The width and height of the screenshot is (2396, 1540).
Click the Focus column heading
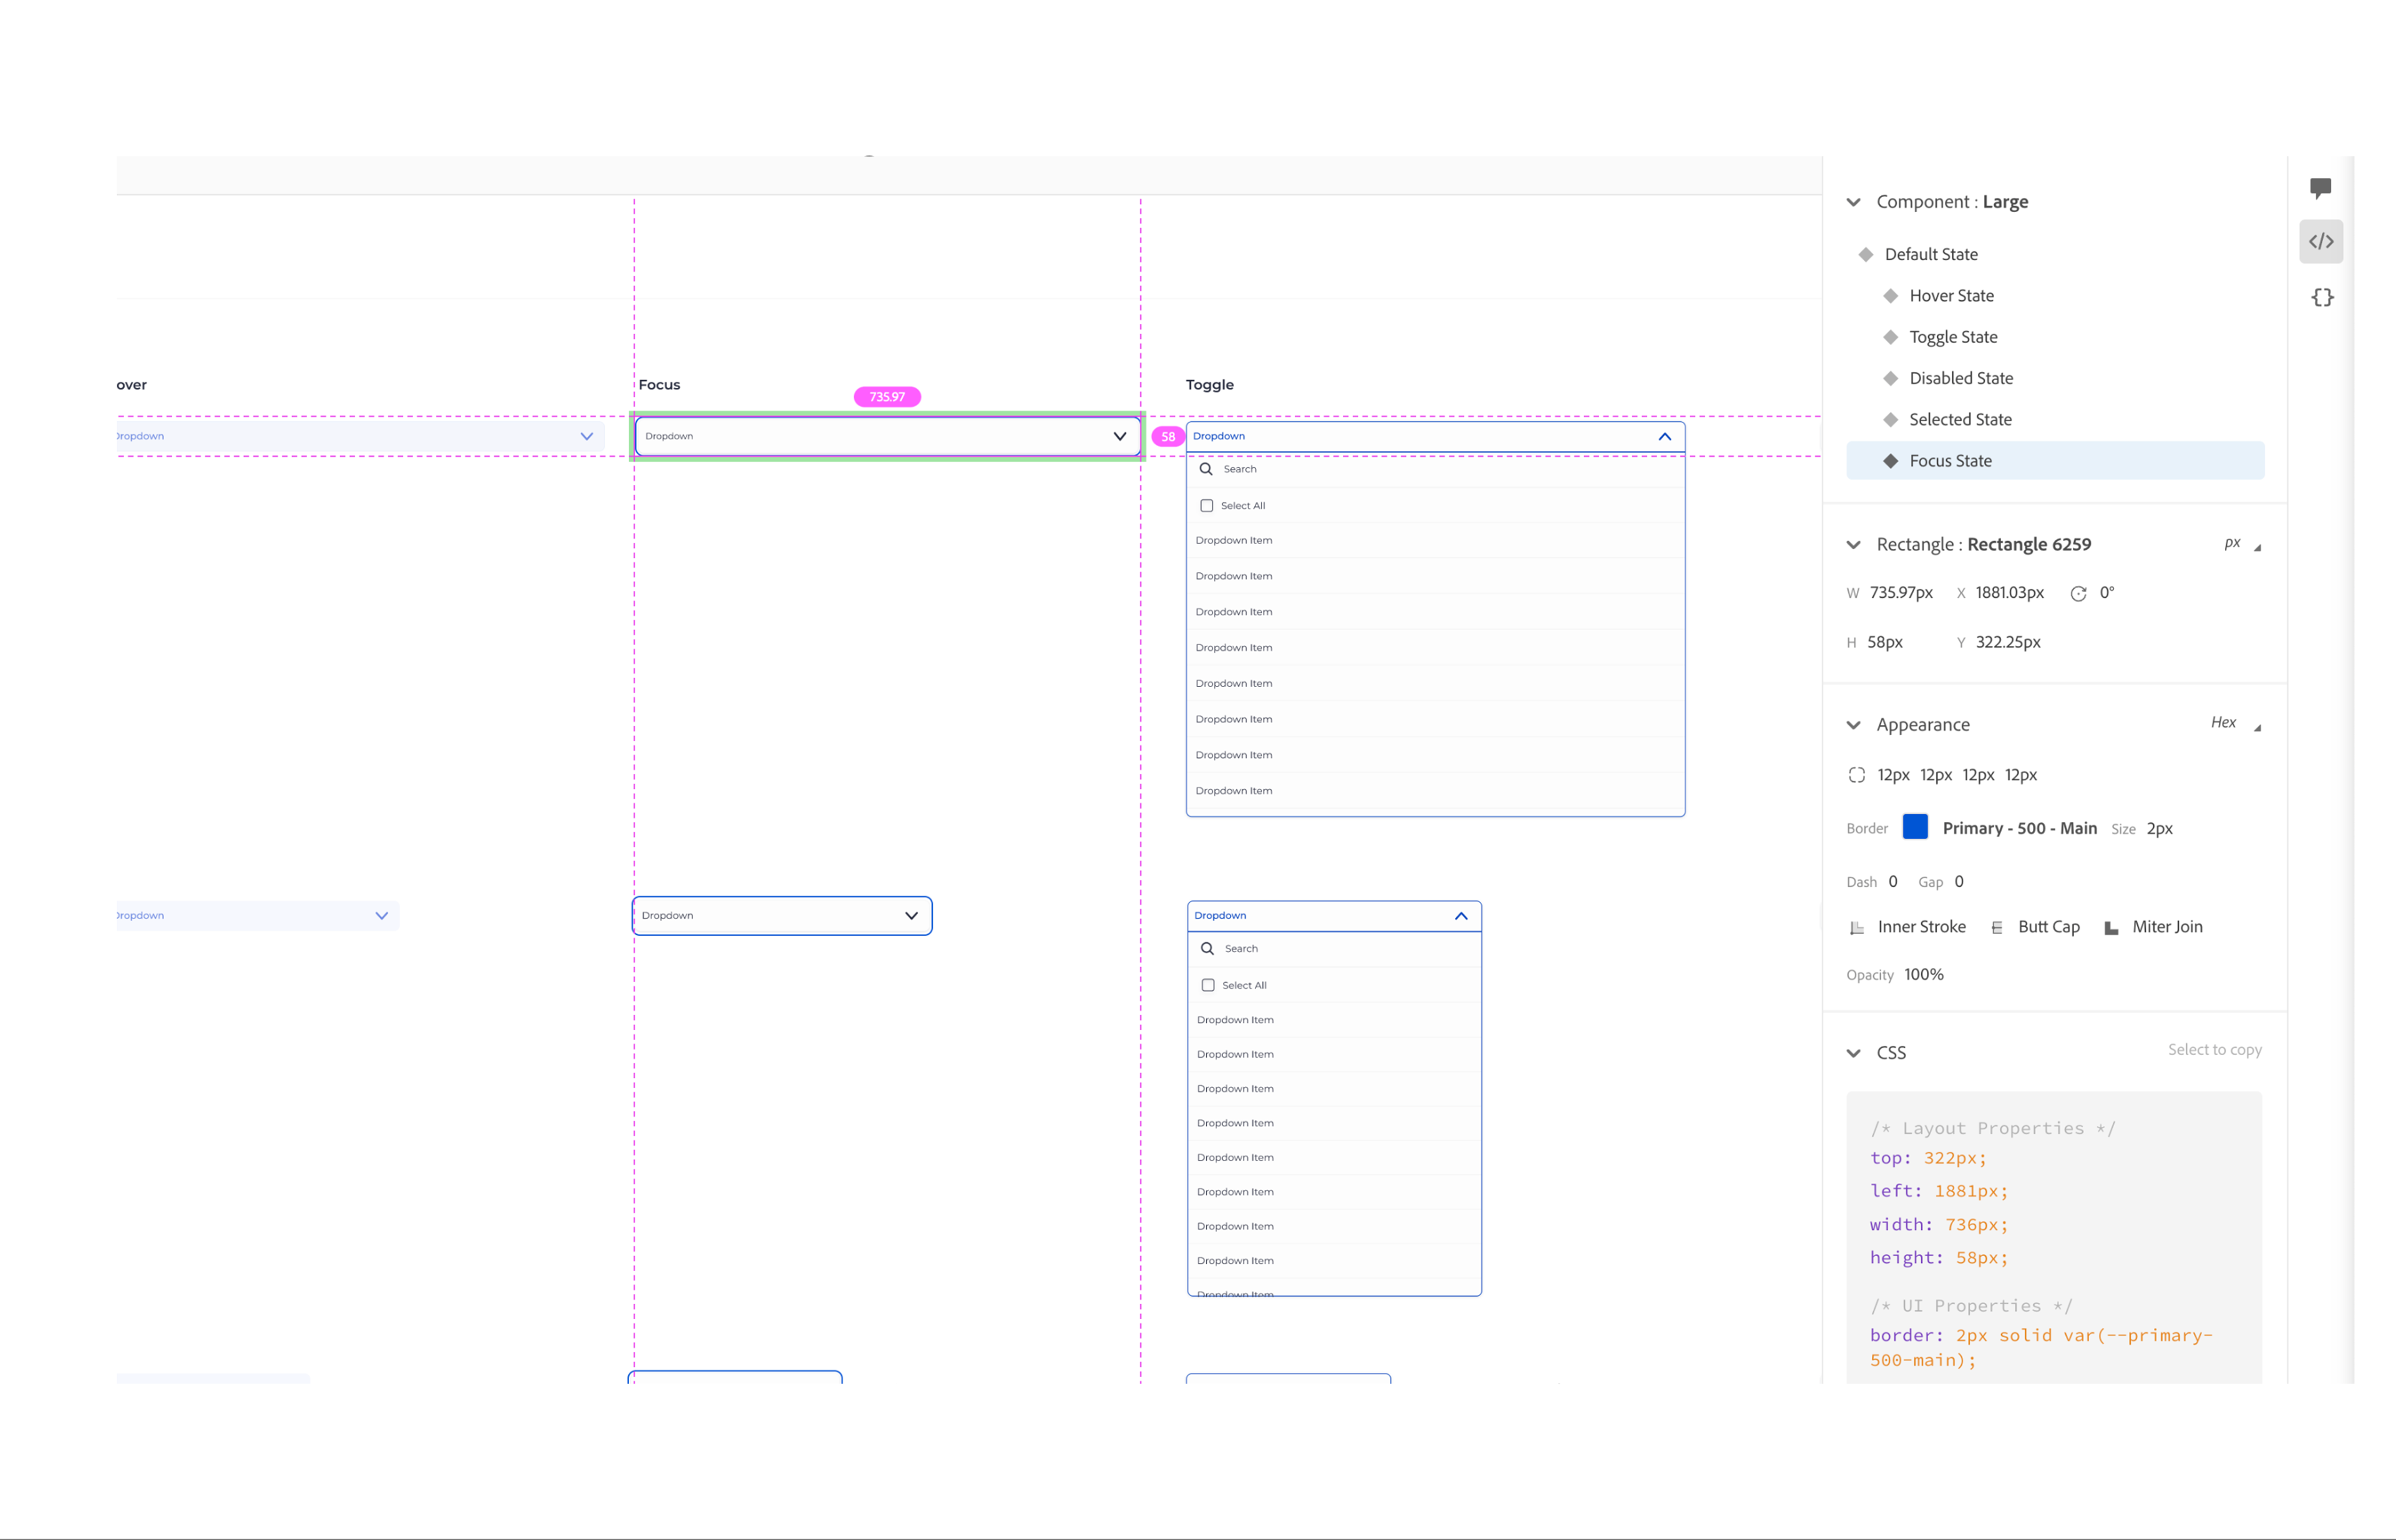(x=659, y=385)
